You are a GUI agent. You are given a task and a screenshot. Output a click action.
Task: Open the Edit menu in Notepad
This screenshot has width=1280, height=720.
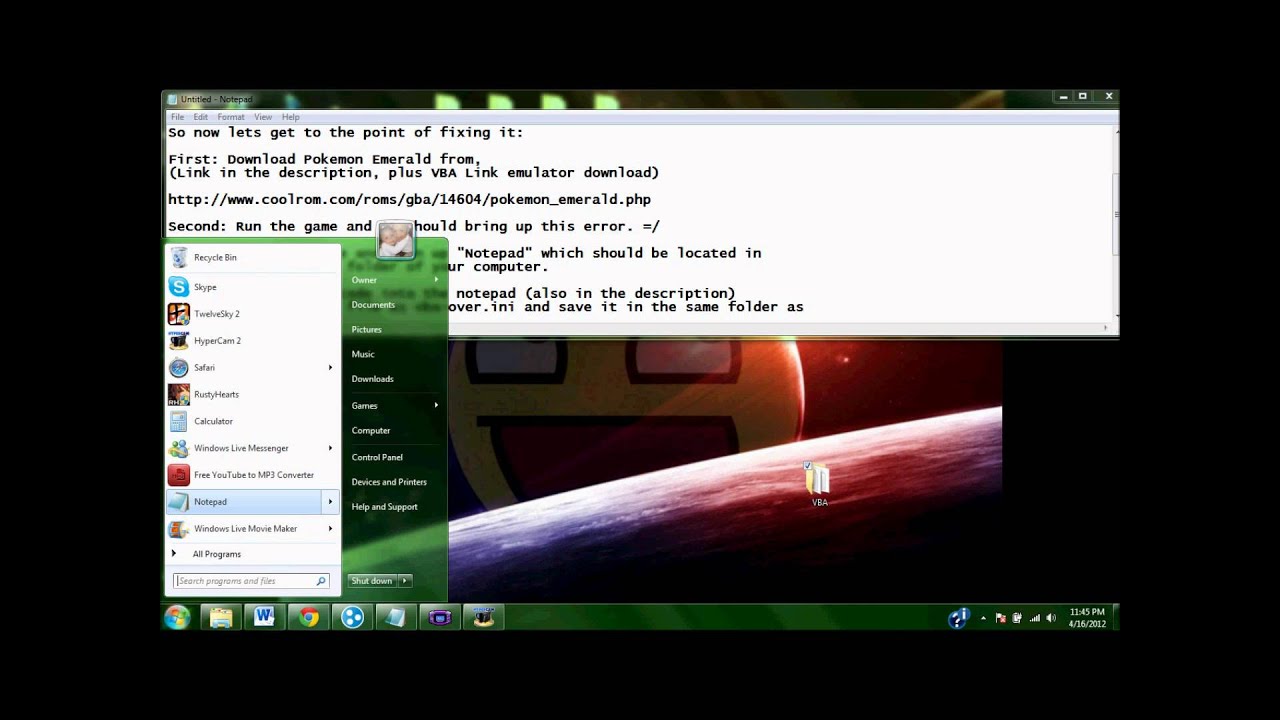(x=201, y=117)
